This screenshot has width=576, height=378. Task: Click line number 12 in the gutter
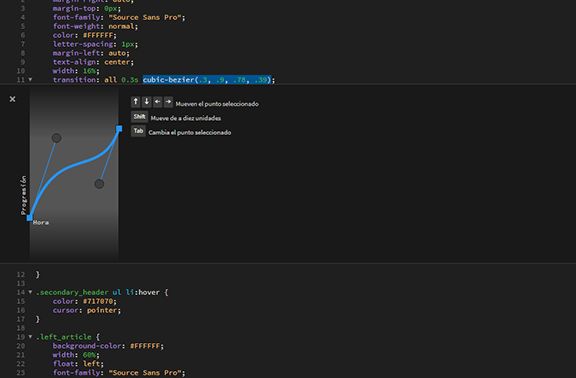21,274
